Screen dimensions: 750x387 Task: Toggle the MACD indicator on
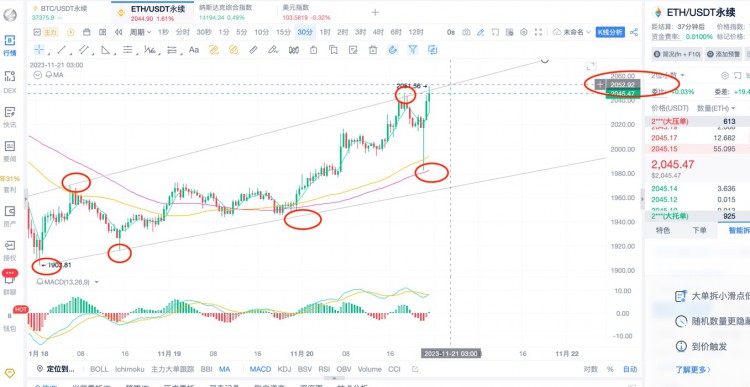pyautogui.click(x=260, y=369)
